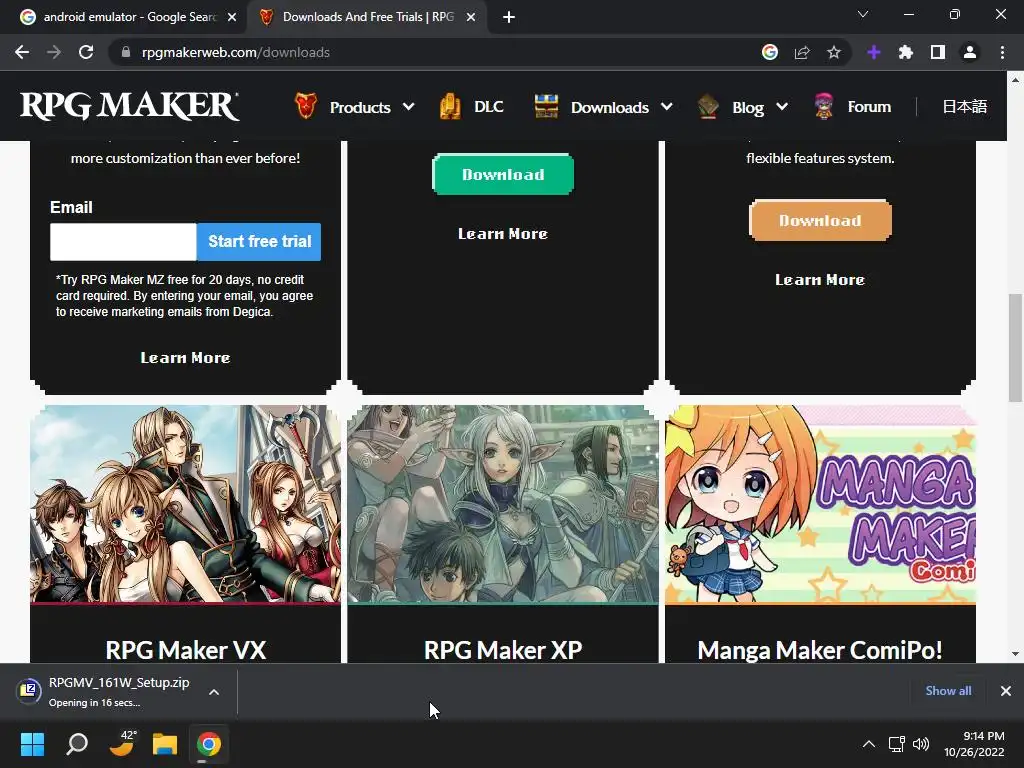Expand the Blog dropdown chevron
The image size is (1024, 768).
point(782,106)
